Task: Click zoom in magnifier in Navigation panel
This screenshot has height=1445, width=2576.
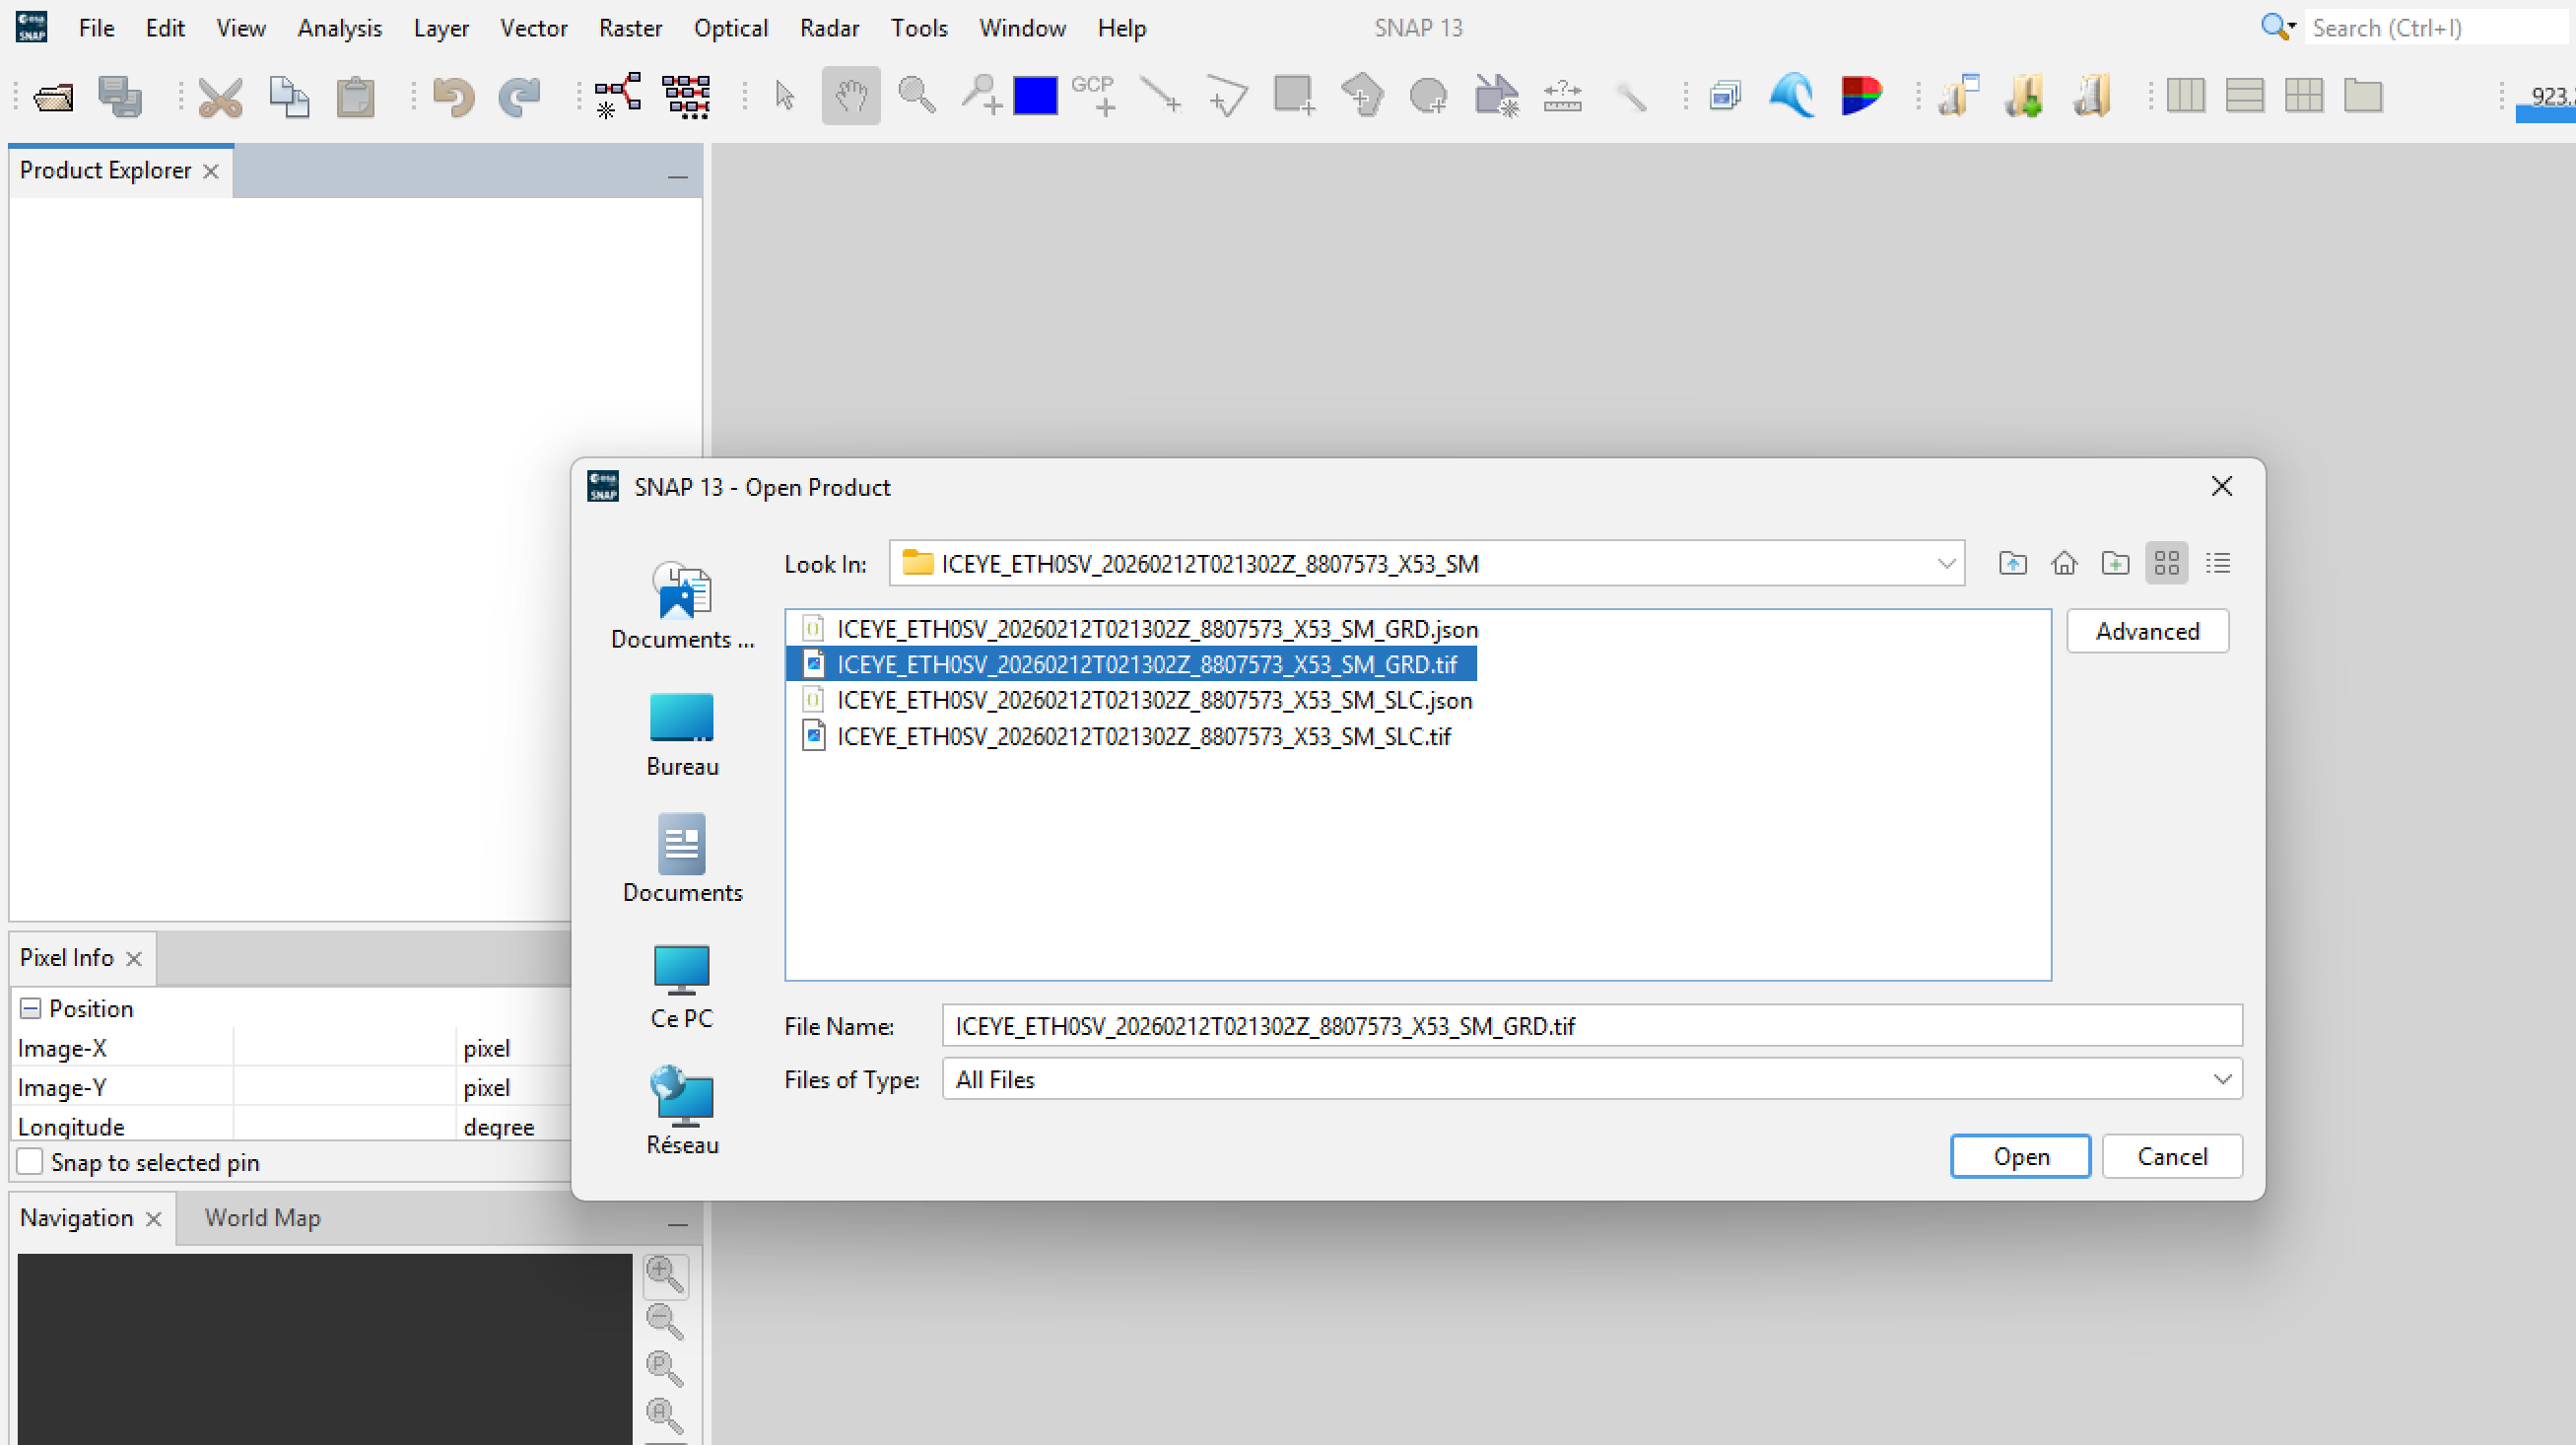Action: tap(665, 1275)
